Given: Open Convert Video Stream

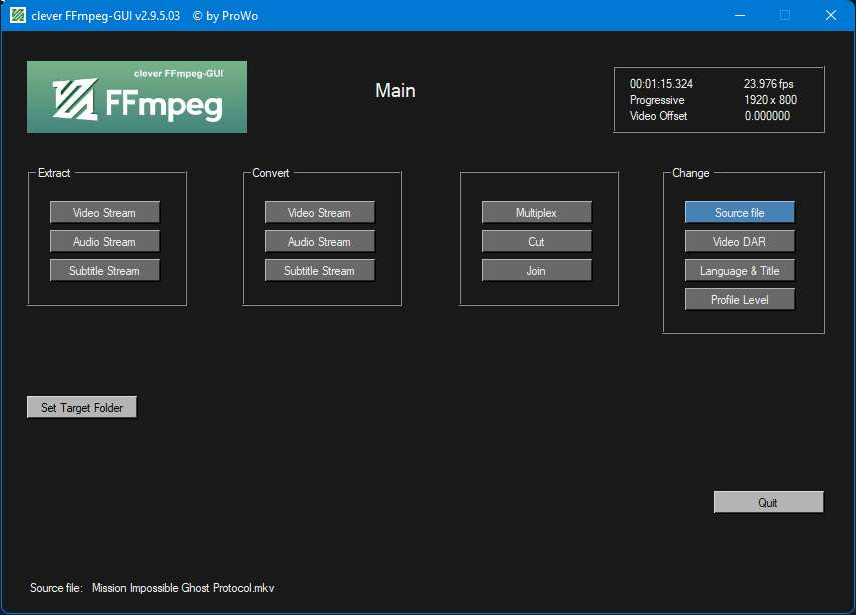Looking at the screenshot, I should (319, 212).
